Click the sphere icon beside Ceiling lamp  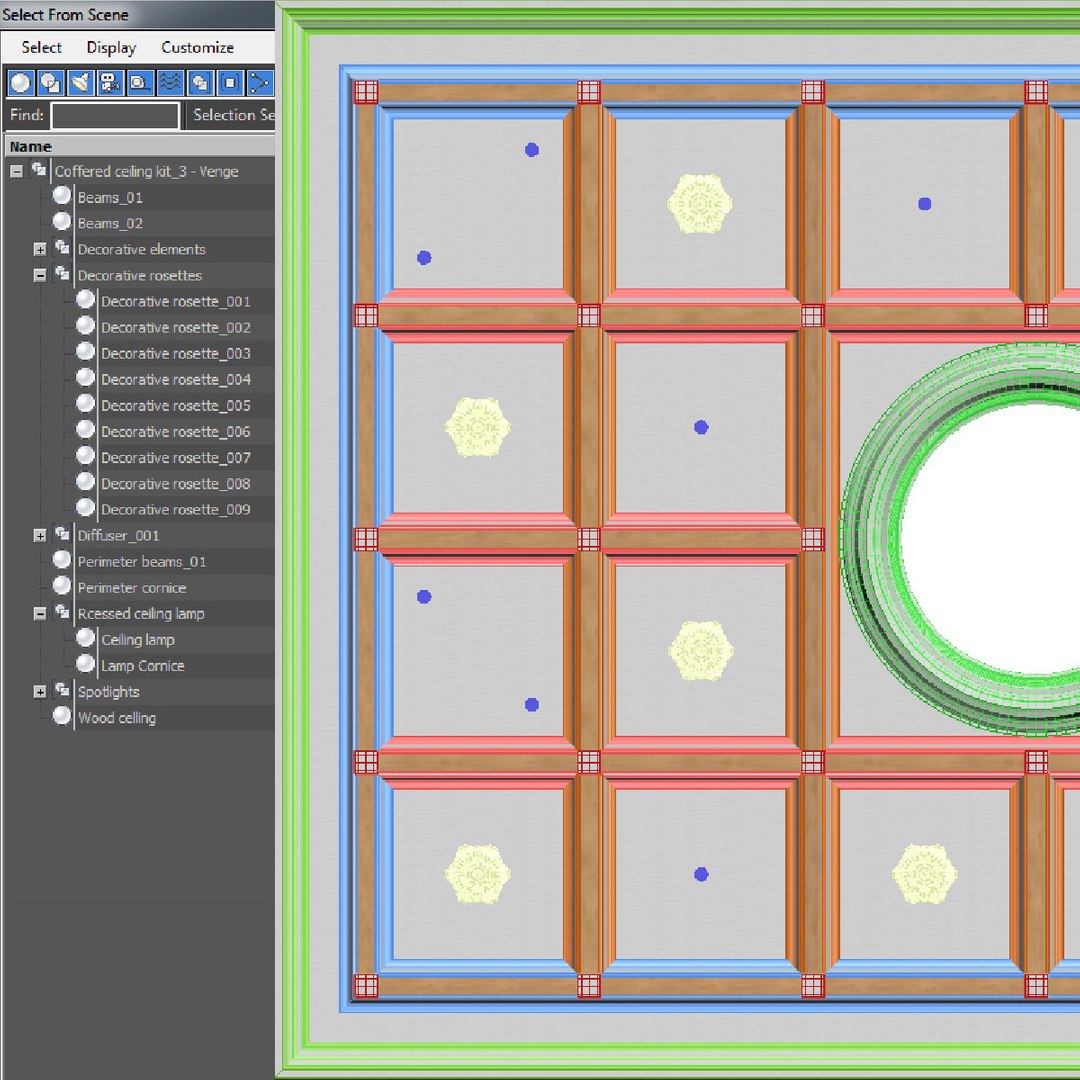(x=85, y=638)
